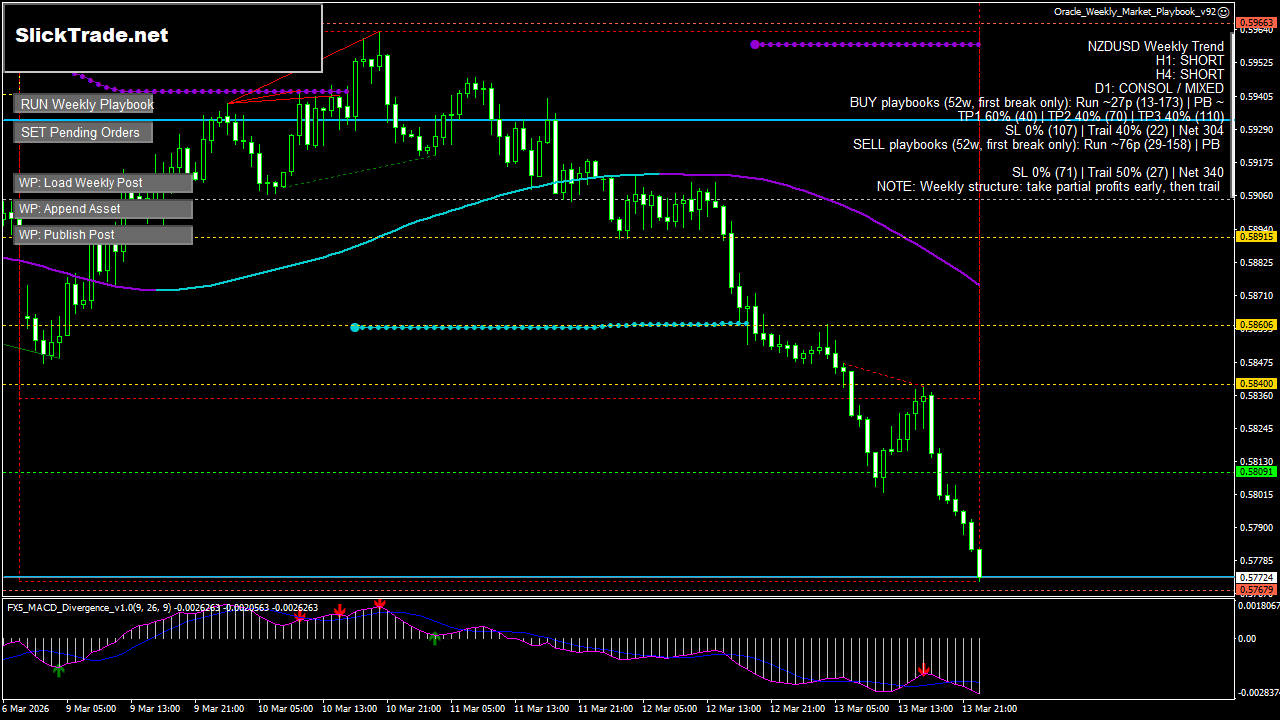Click the SET Pending Orders button
This screenshot has width=1280, height=720.
[84, 132]
